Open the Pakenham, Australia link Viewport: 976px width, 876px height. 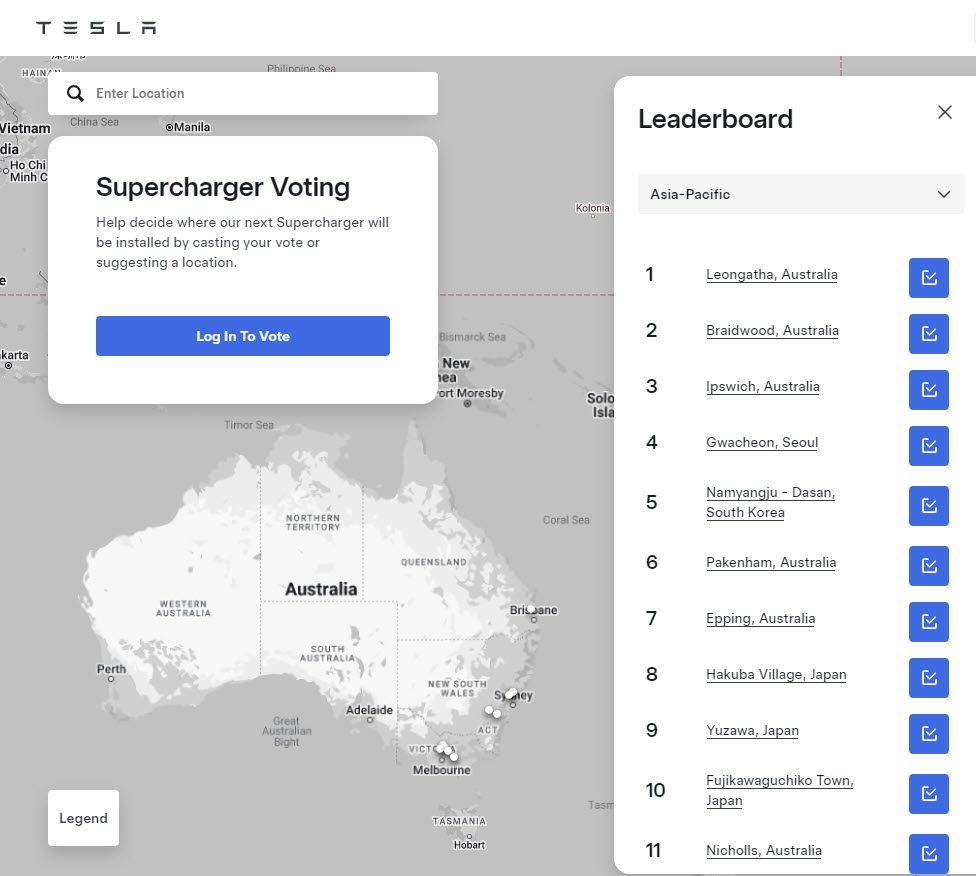(x=771, y=563)
